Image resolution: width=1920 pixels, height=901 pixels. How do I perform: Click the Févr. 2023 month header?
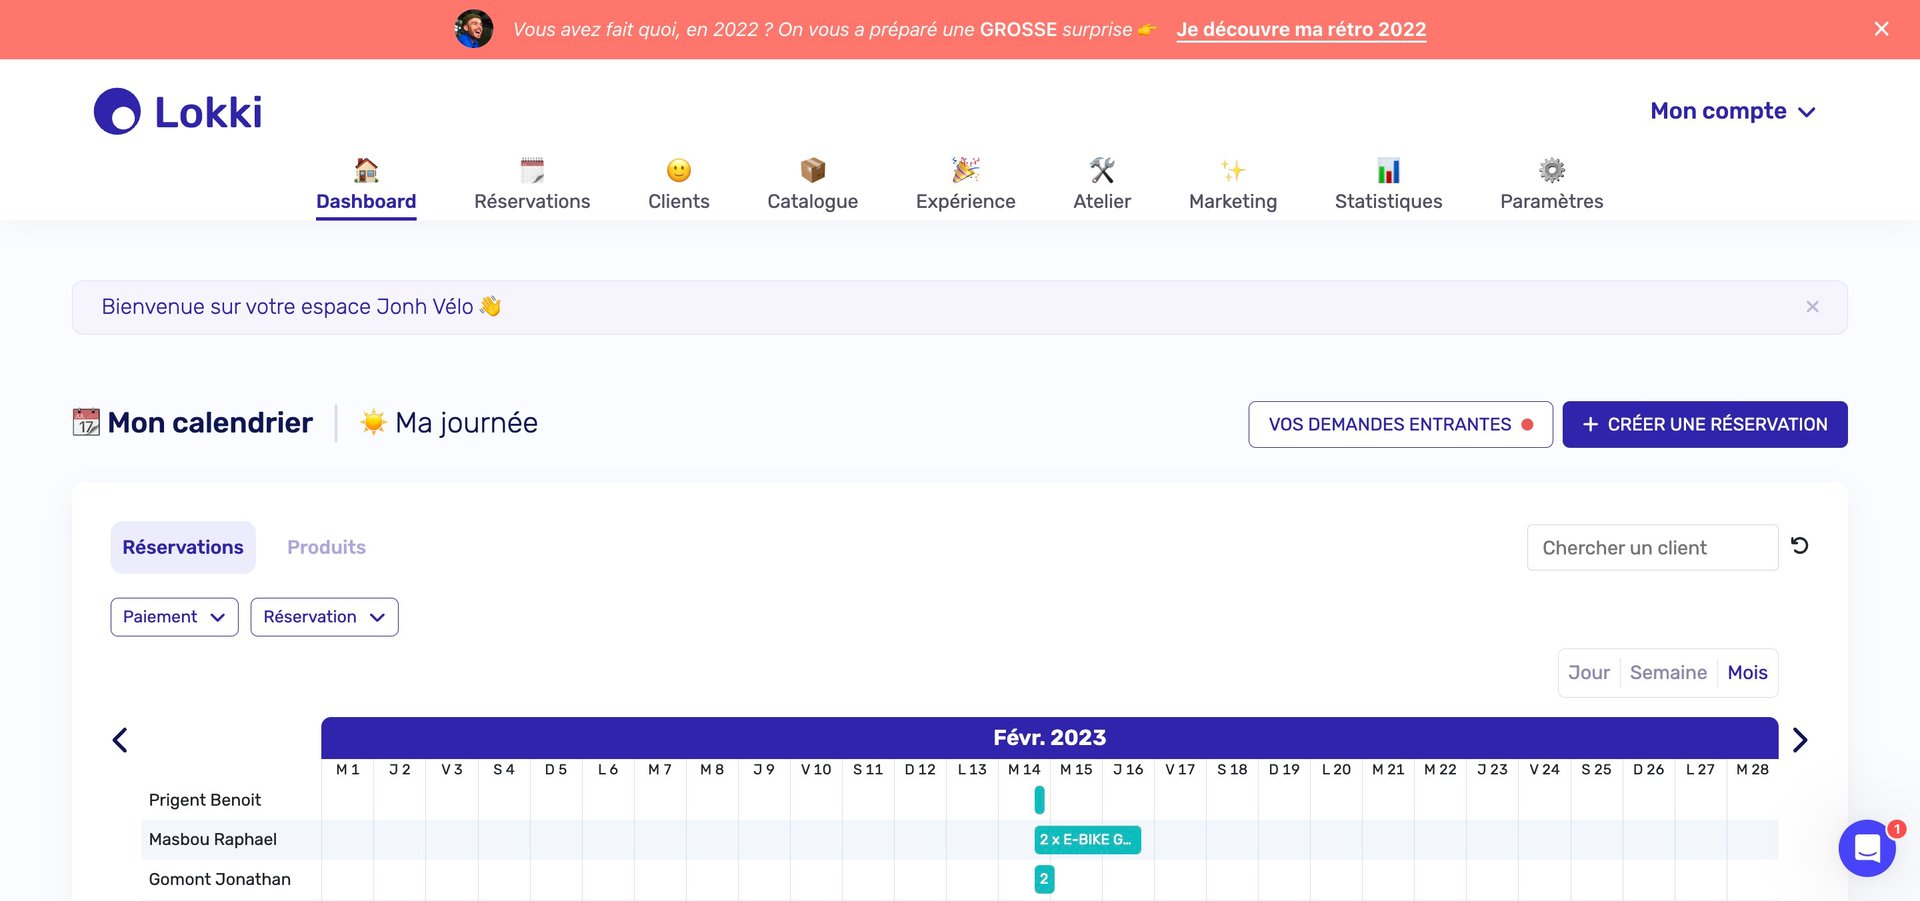[1049, 738]
